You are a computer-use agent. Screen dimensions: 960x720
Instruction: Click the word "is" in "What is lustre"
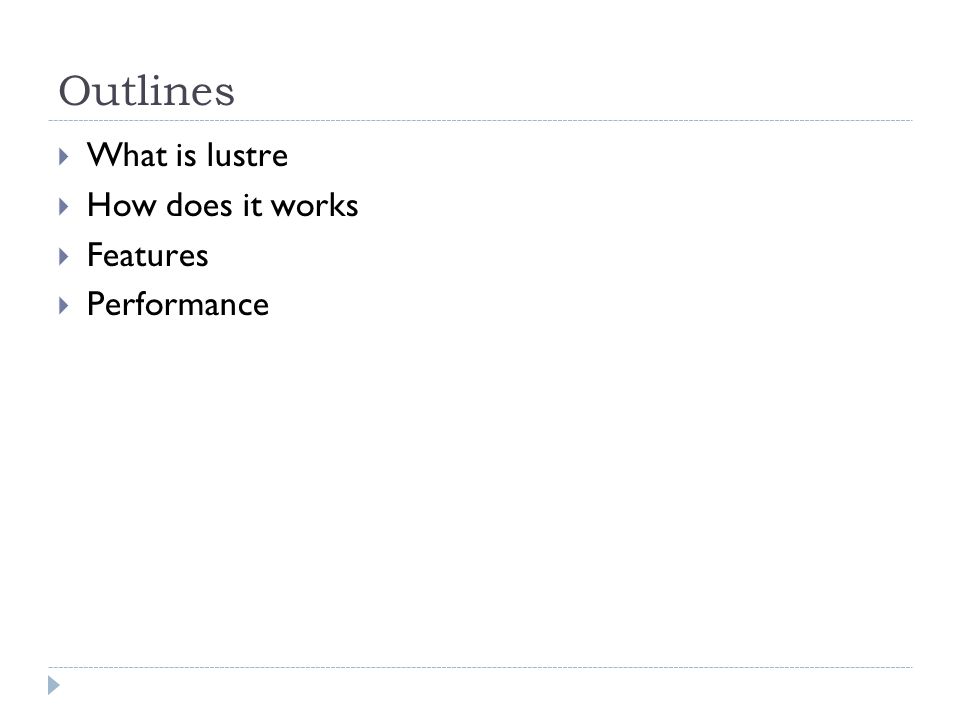click(186, 155)
